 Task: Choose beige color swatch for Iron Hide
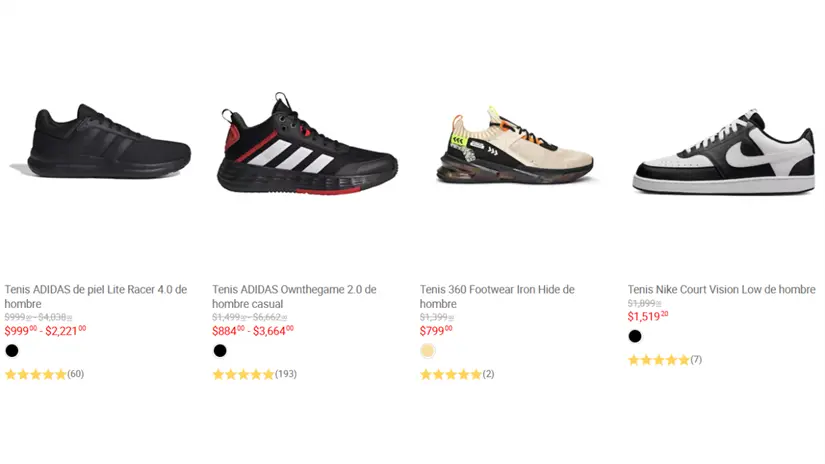[x=428, y=351]
